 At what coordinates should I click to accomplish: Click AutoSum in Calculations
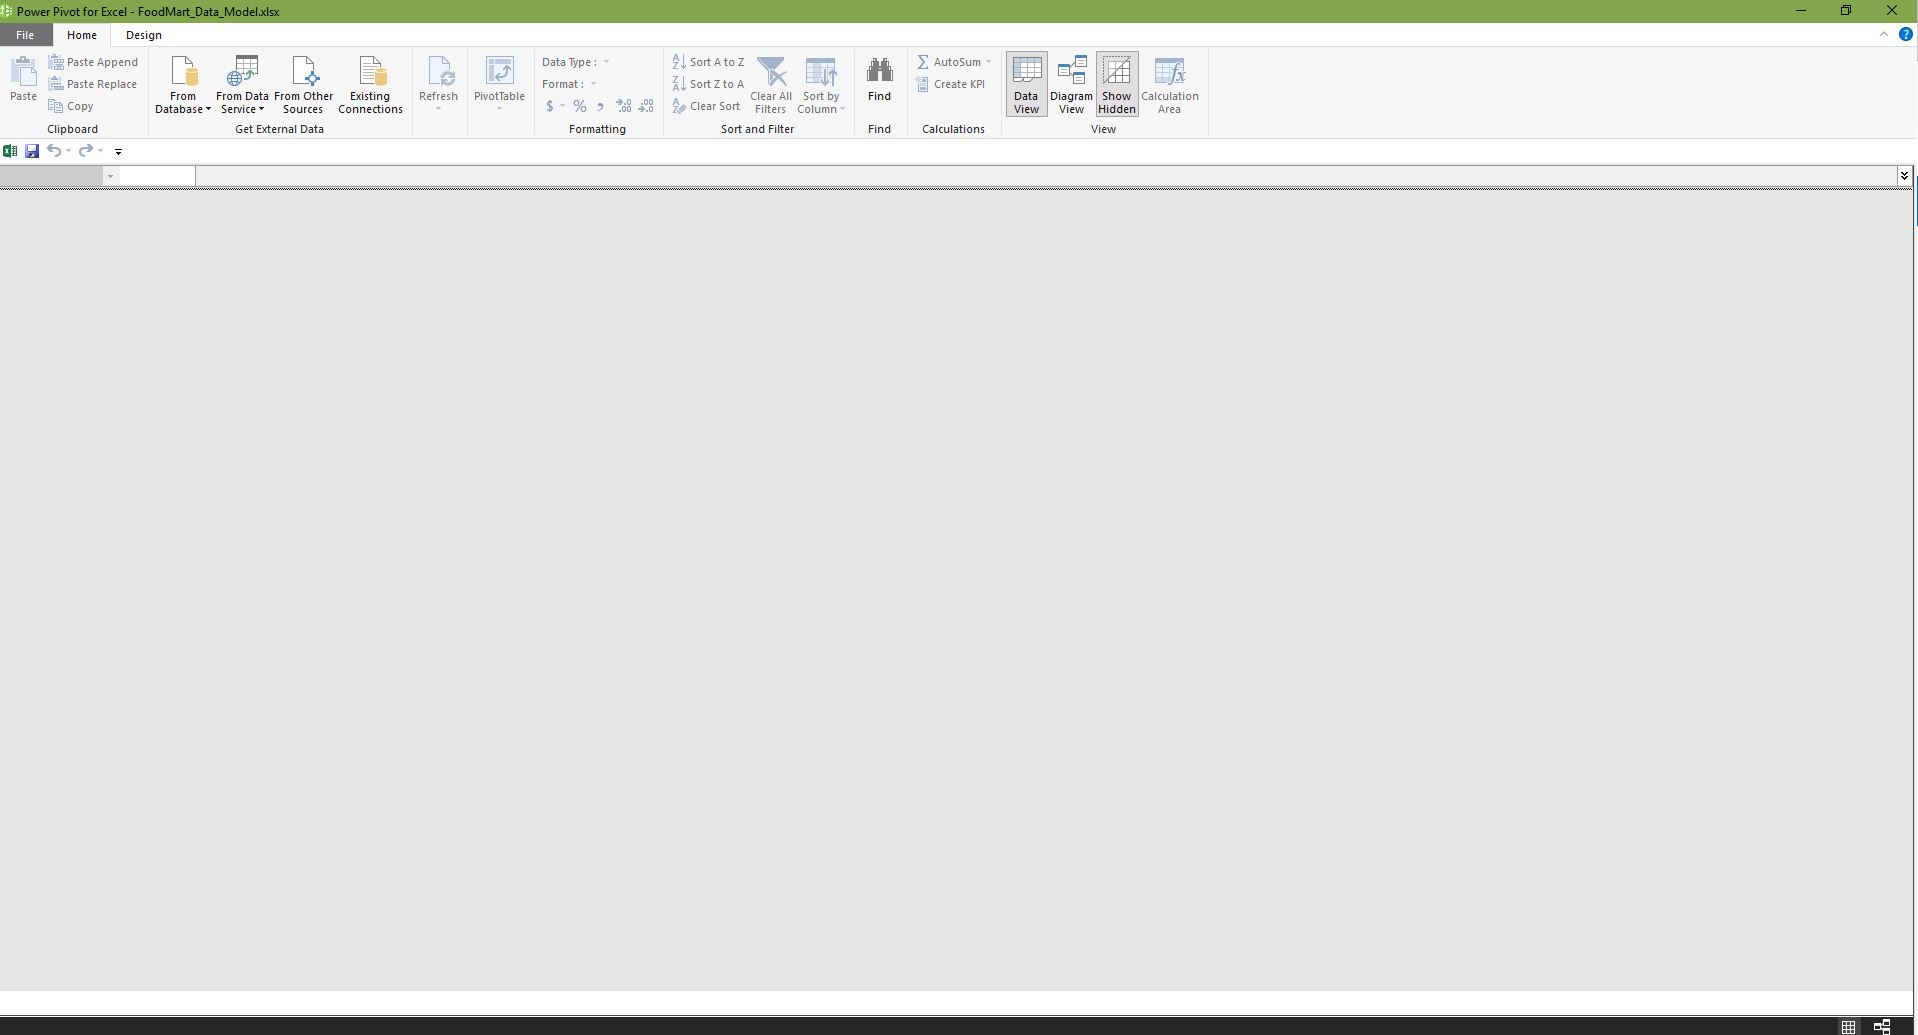[954, 62]
